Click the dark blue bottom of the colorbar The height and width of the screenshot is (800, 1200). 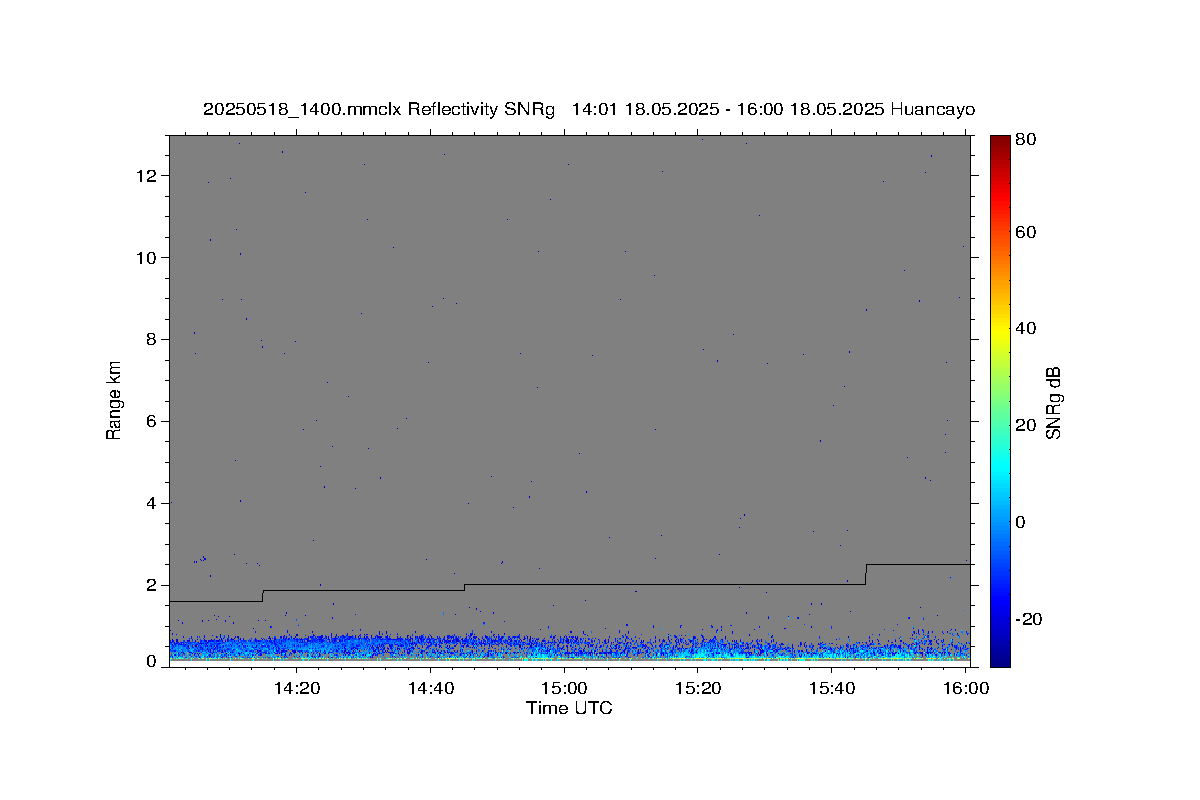pos(999,655)
